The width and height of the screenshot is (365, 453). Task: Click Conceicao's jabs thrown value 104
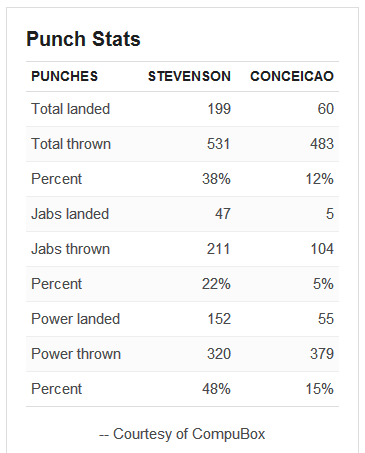coord(322,249)
